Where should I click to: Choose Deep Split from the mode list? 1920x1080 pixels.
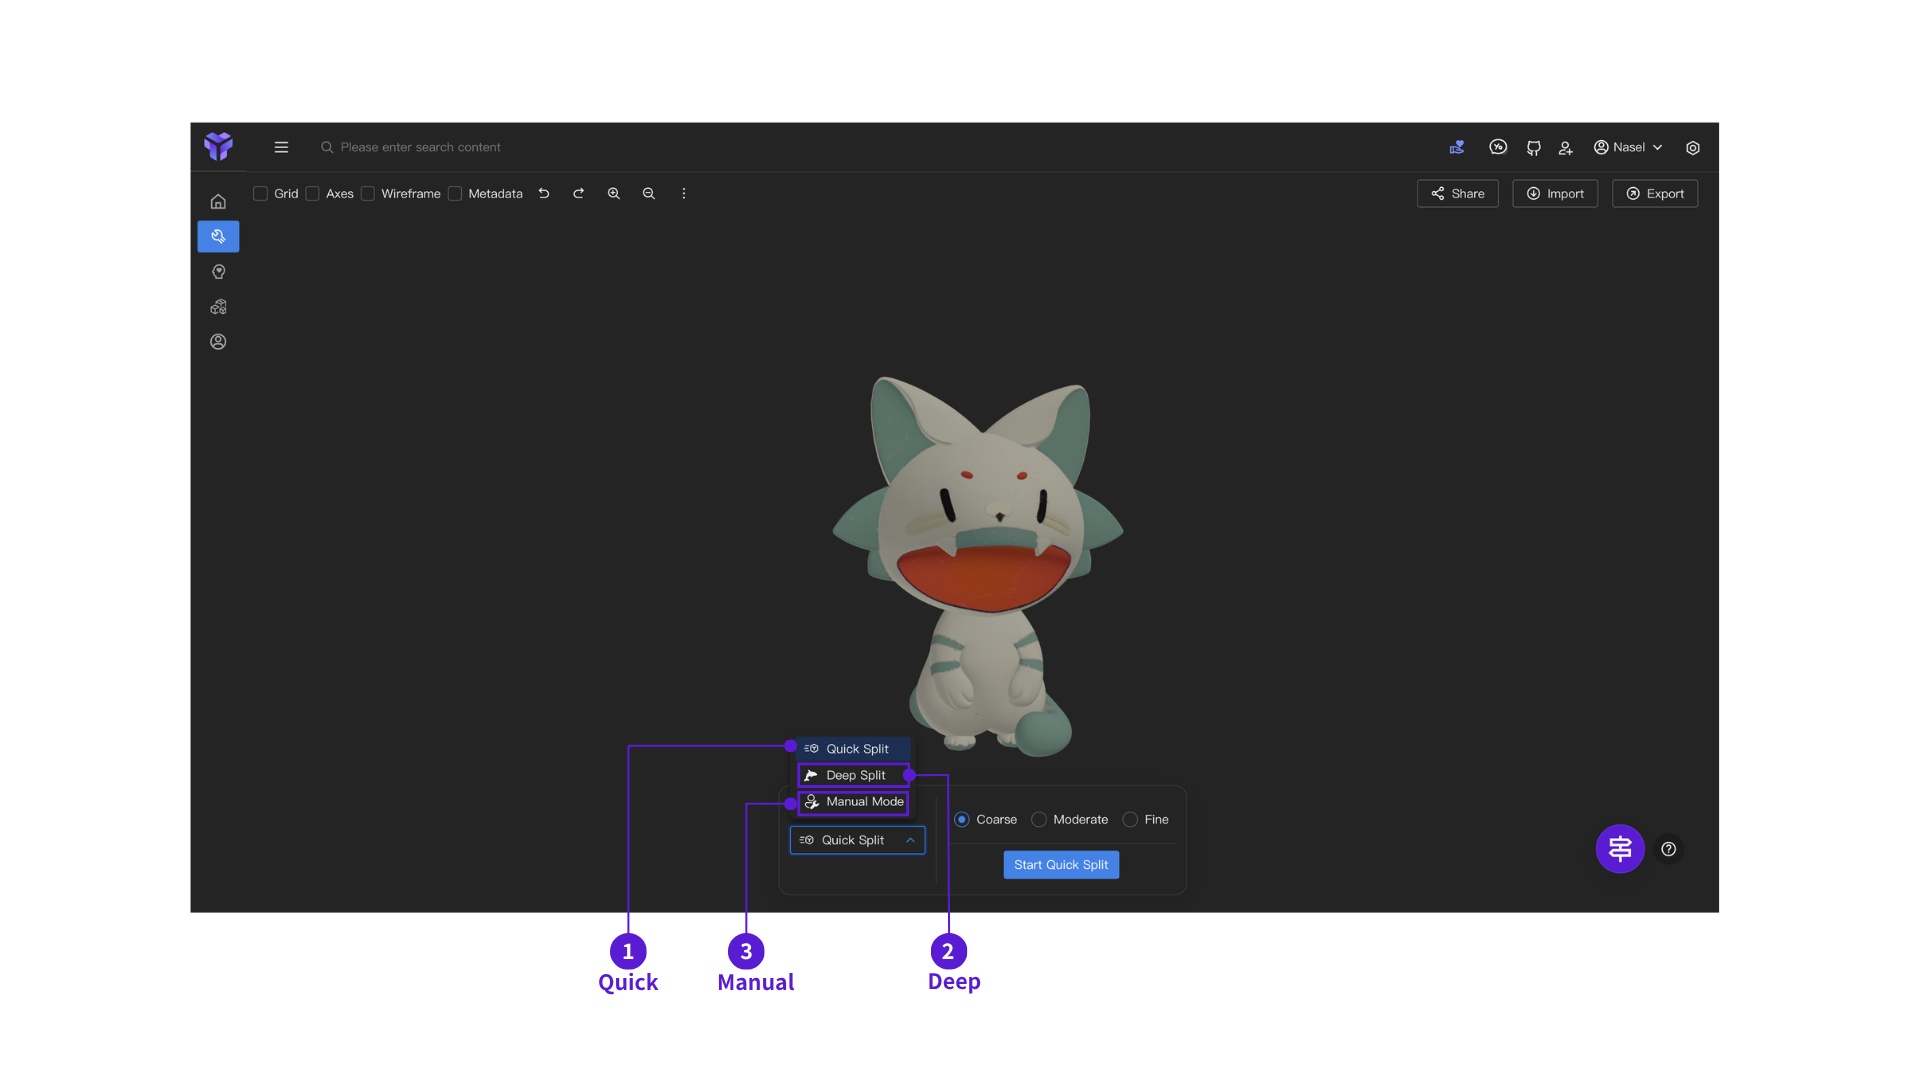[853, 776]
